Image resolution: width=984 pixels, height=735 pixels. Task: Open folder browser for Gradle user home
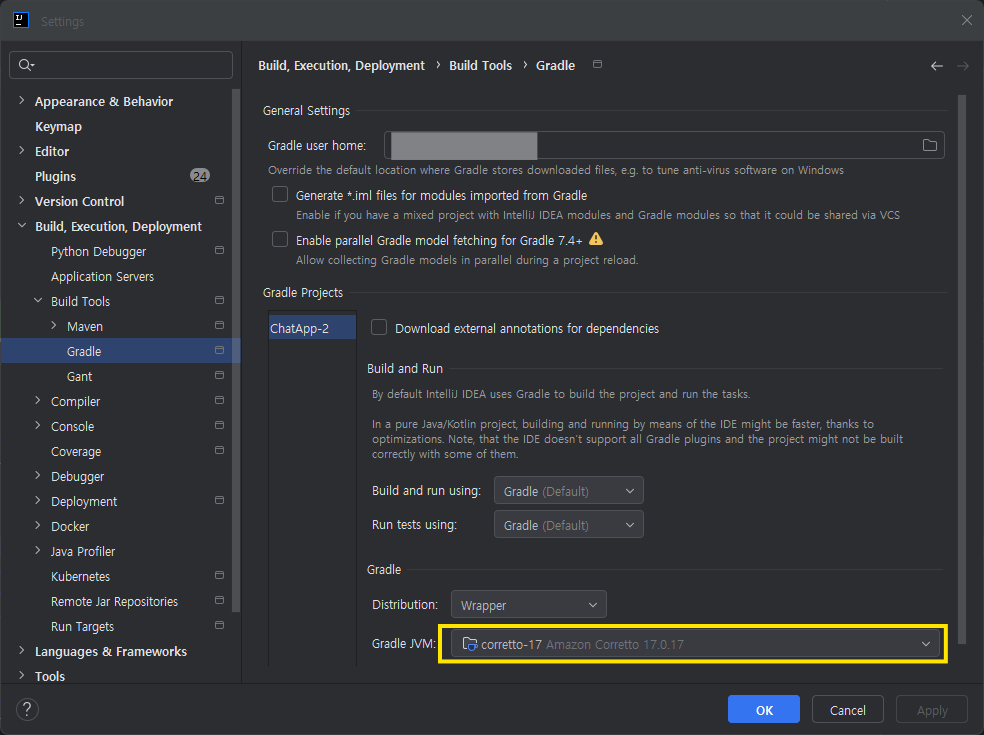929,145
